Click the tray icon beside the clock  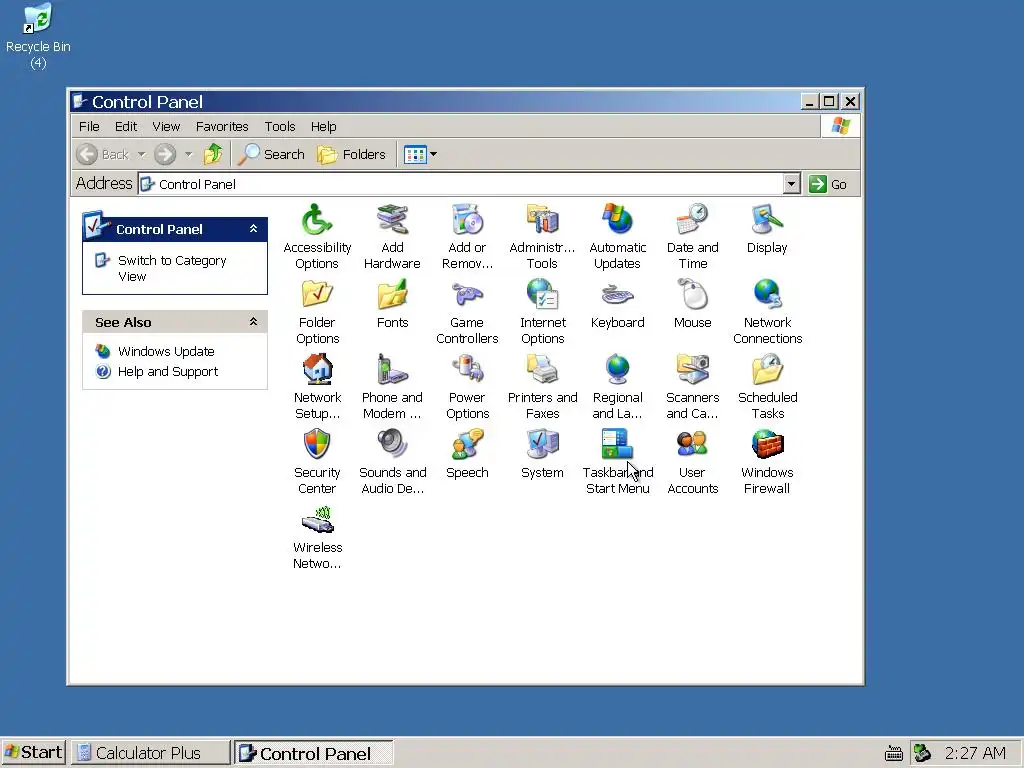click(922, 753)
